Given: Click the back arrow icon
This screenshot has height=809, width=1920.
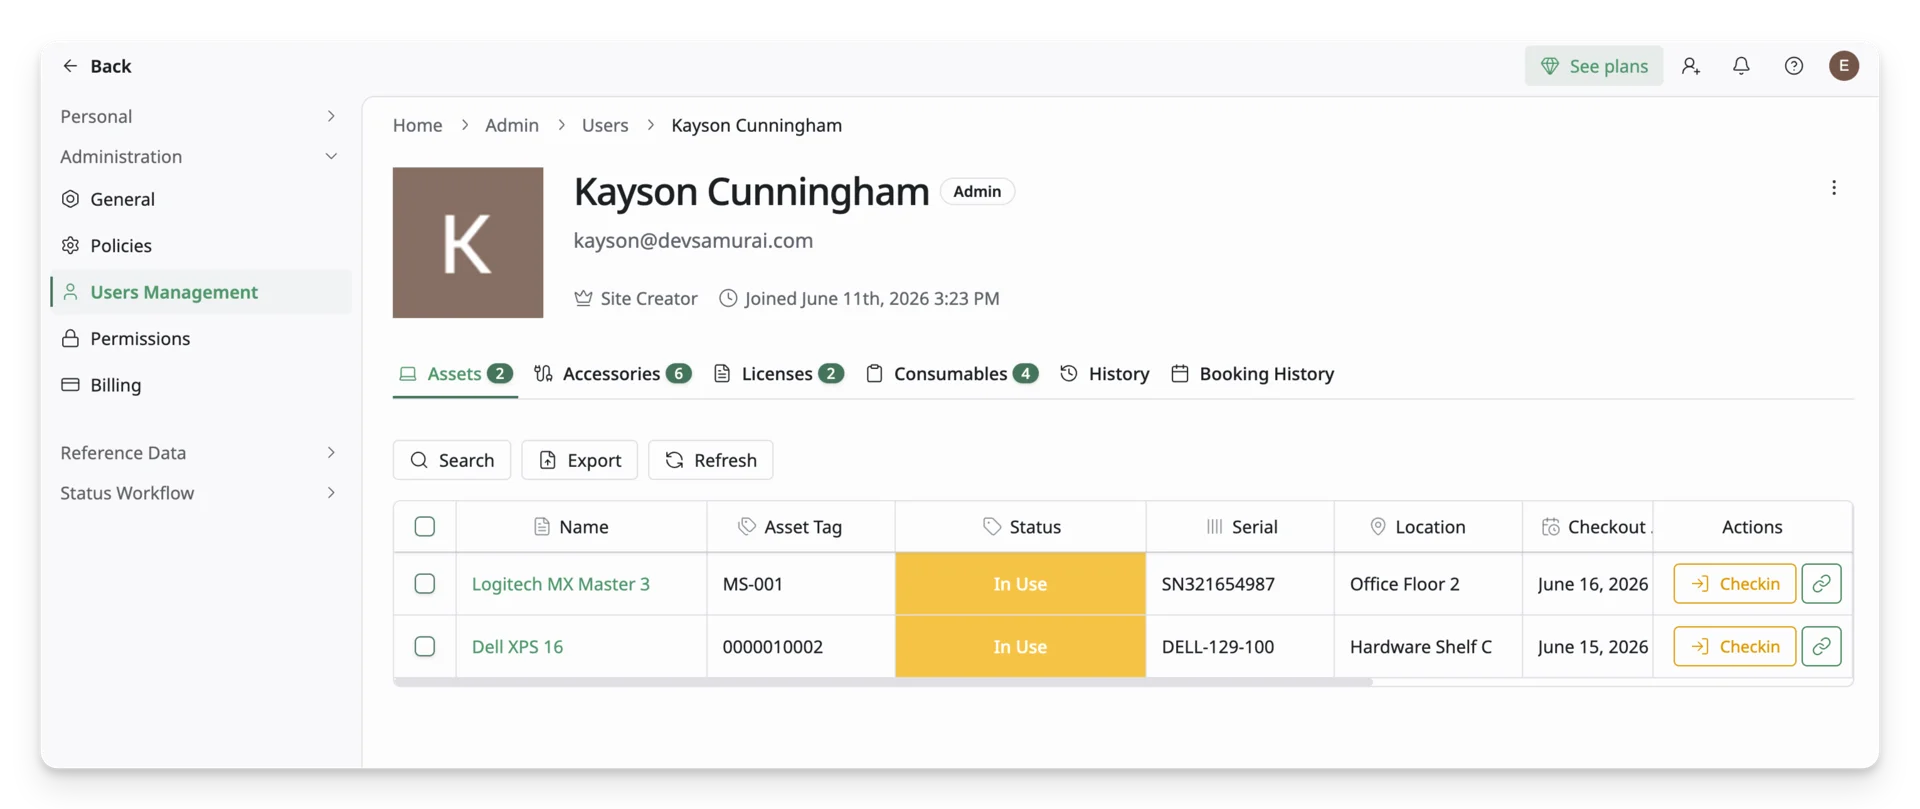Looking at the screenshot, I should [70, 66].
